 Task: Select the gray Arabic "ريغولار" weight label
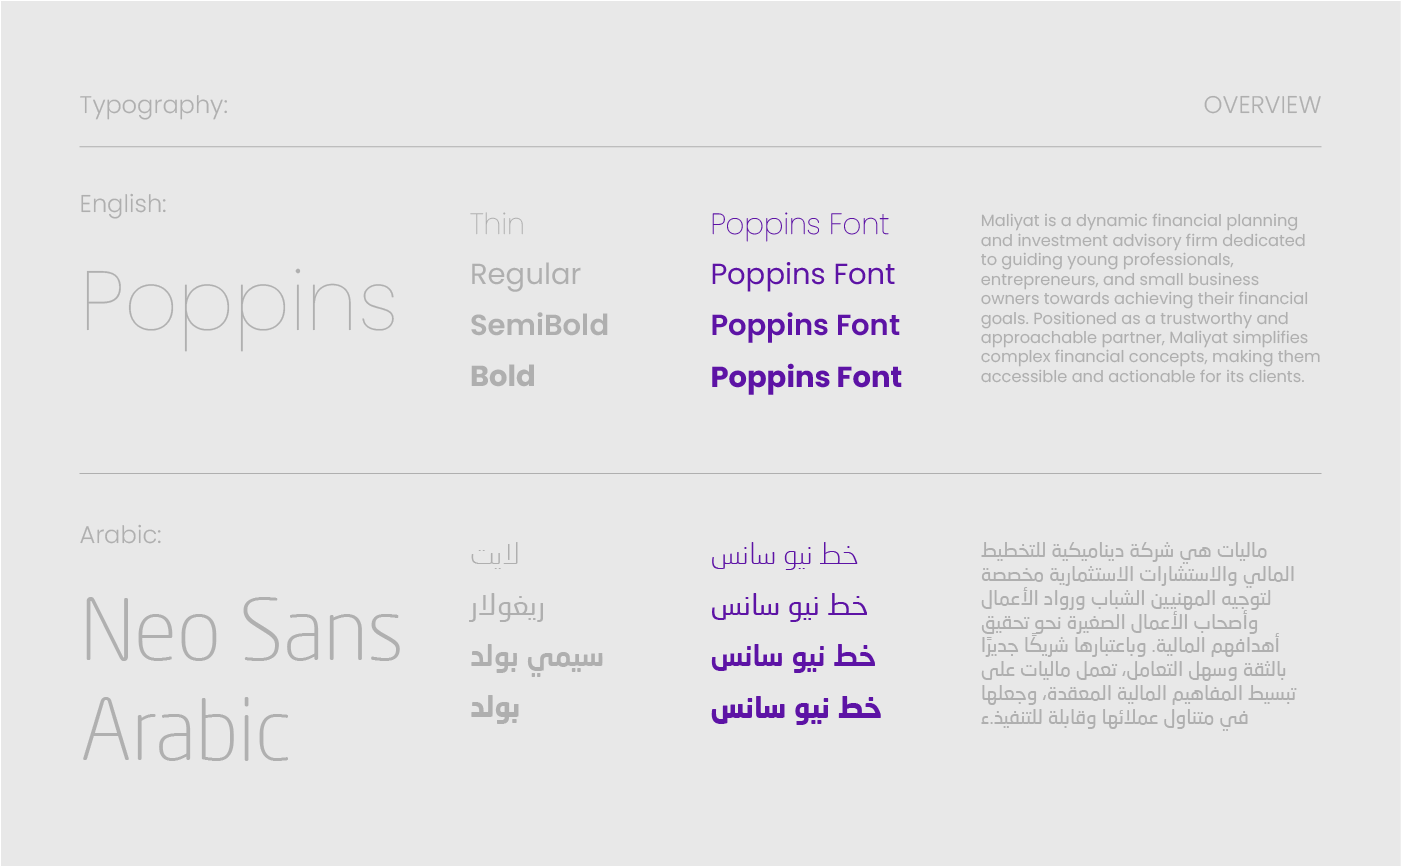tap(507, 606)
